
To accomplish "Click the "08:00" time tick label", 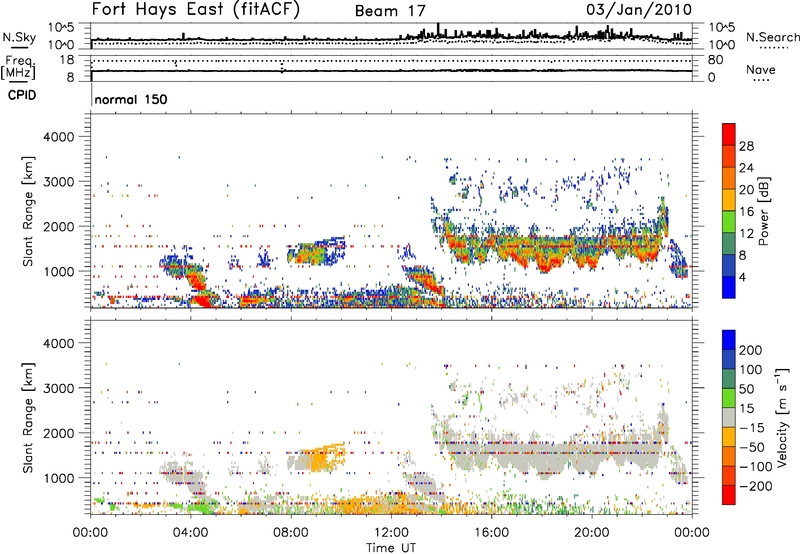I will point(291,533).
